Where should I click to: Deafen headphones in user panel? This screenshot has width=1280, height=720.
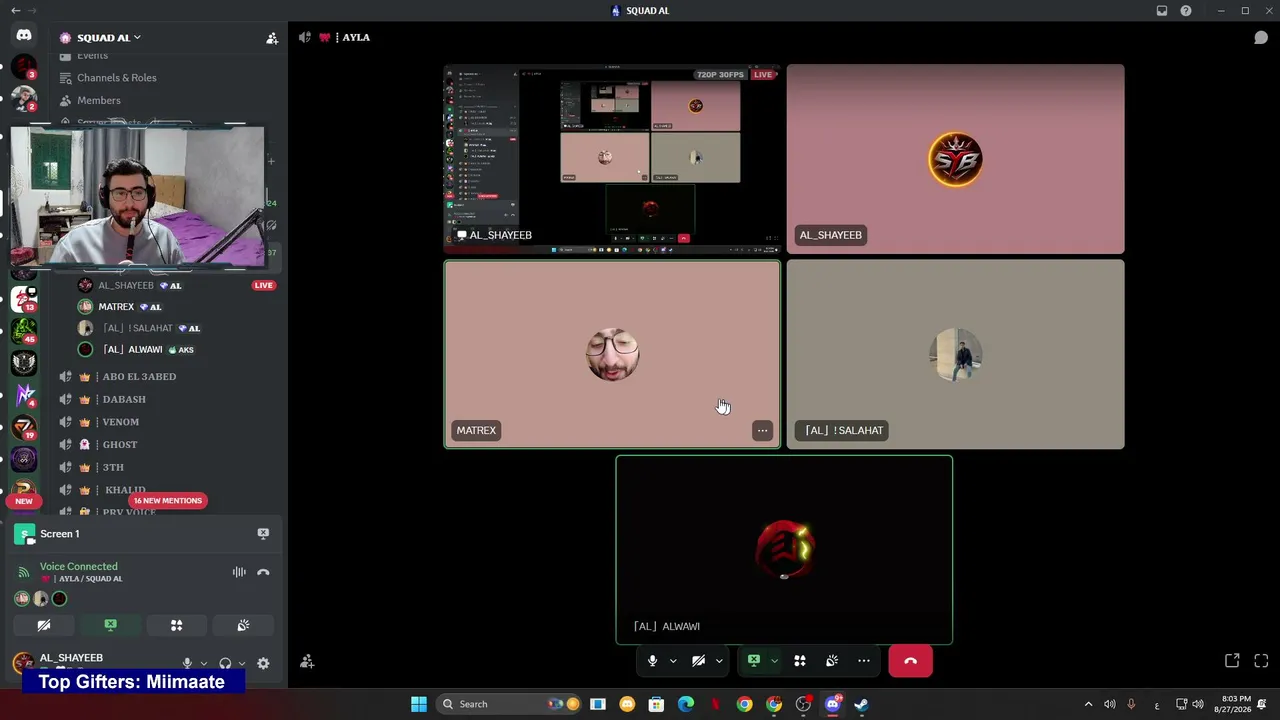225,663
